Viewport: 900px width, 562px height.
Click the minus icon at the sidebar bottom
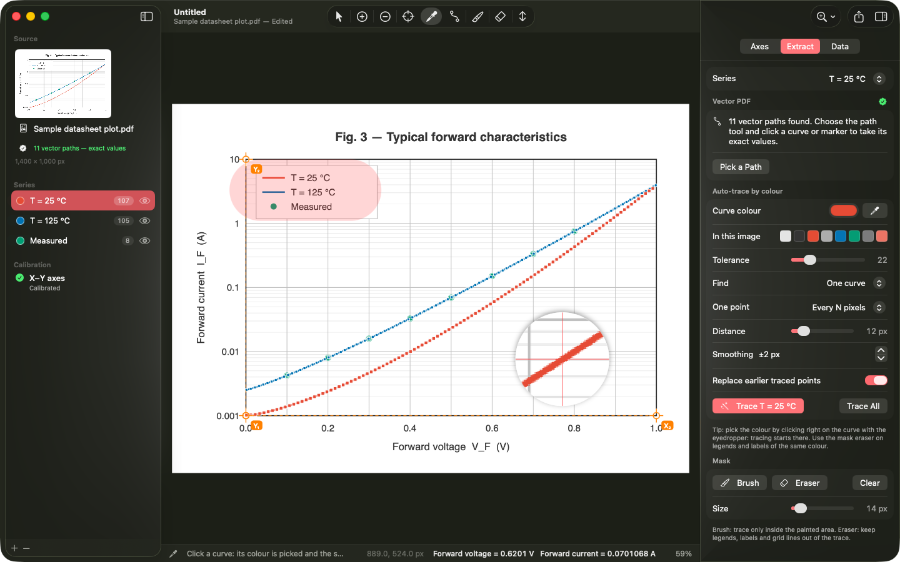point(26,548)
